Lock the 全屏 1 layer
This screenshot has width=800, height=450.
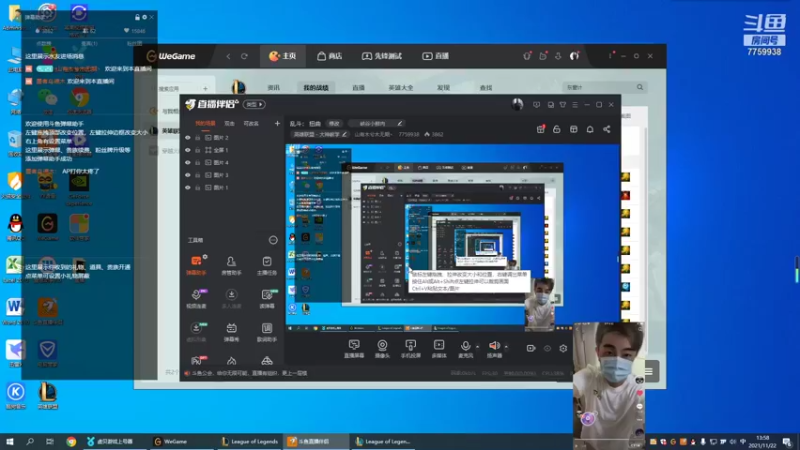(197, 150)
